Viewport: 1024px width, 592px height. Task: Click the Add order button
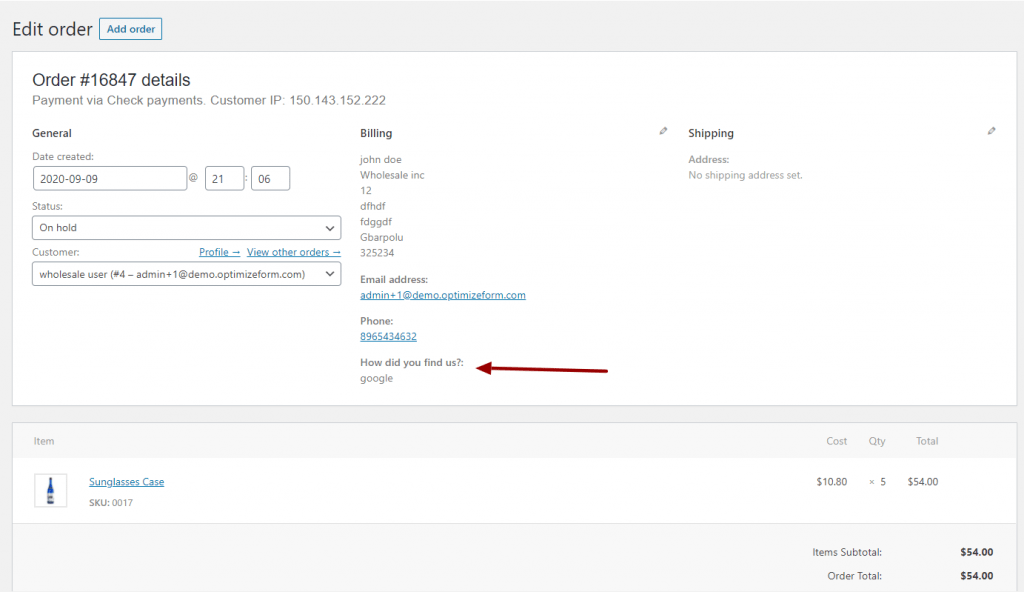pyautogui.click(x=131, y=29)
